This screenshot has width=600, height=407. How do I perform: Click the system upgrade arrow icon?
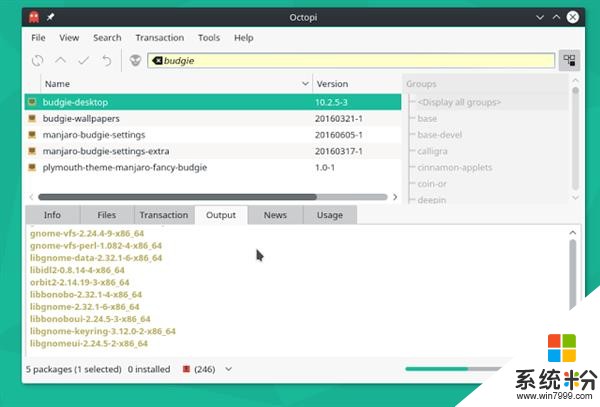pyautogui.click(x=60, y=60)
